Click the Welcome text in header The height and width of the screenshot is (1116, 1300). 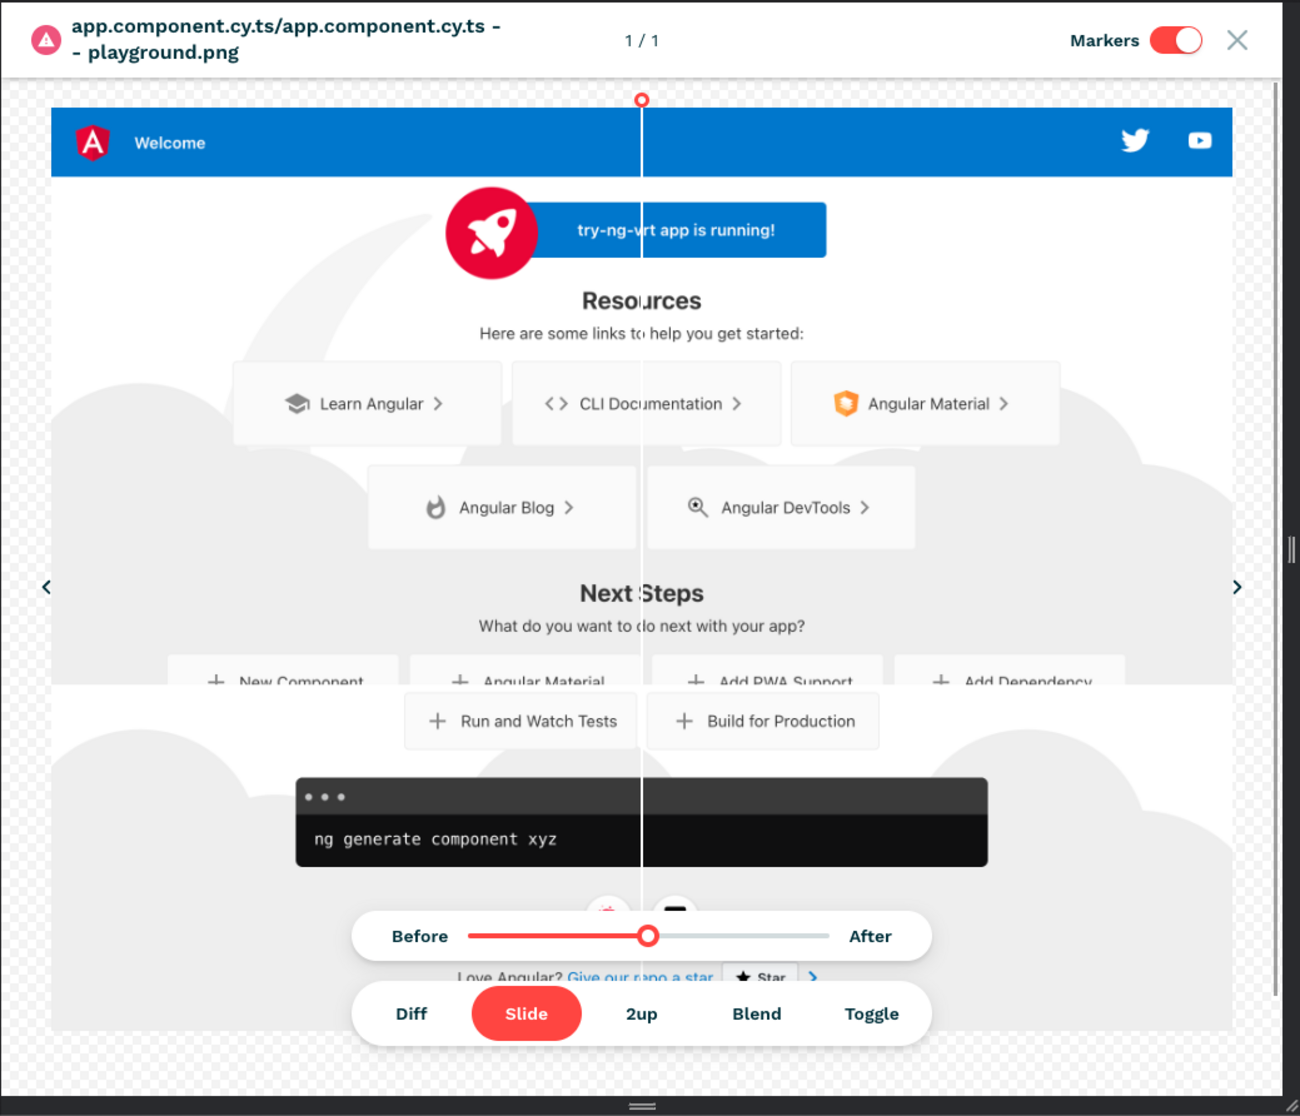[170, 143]
